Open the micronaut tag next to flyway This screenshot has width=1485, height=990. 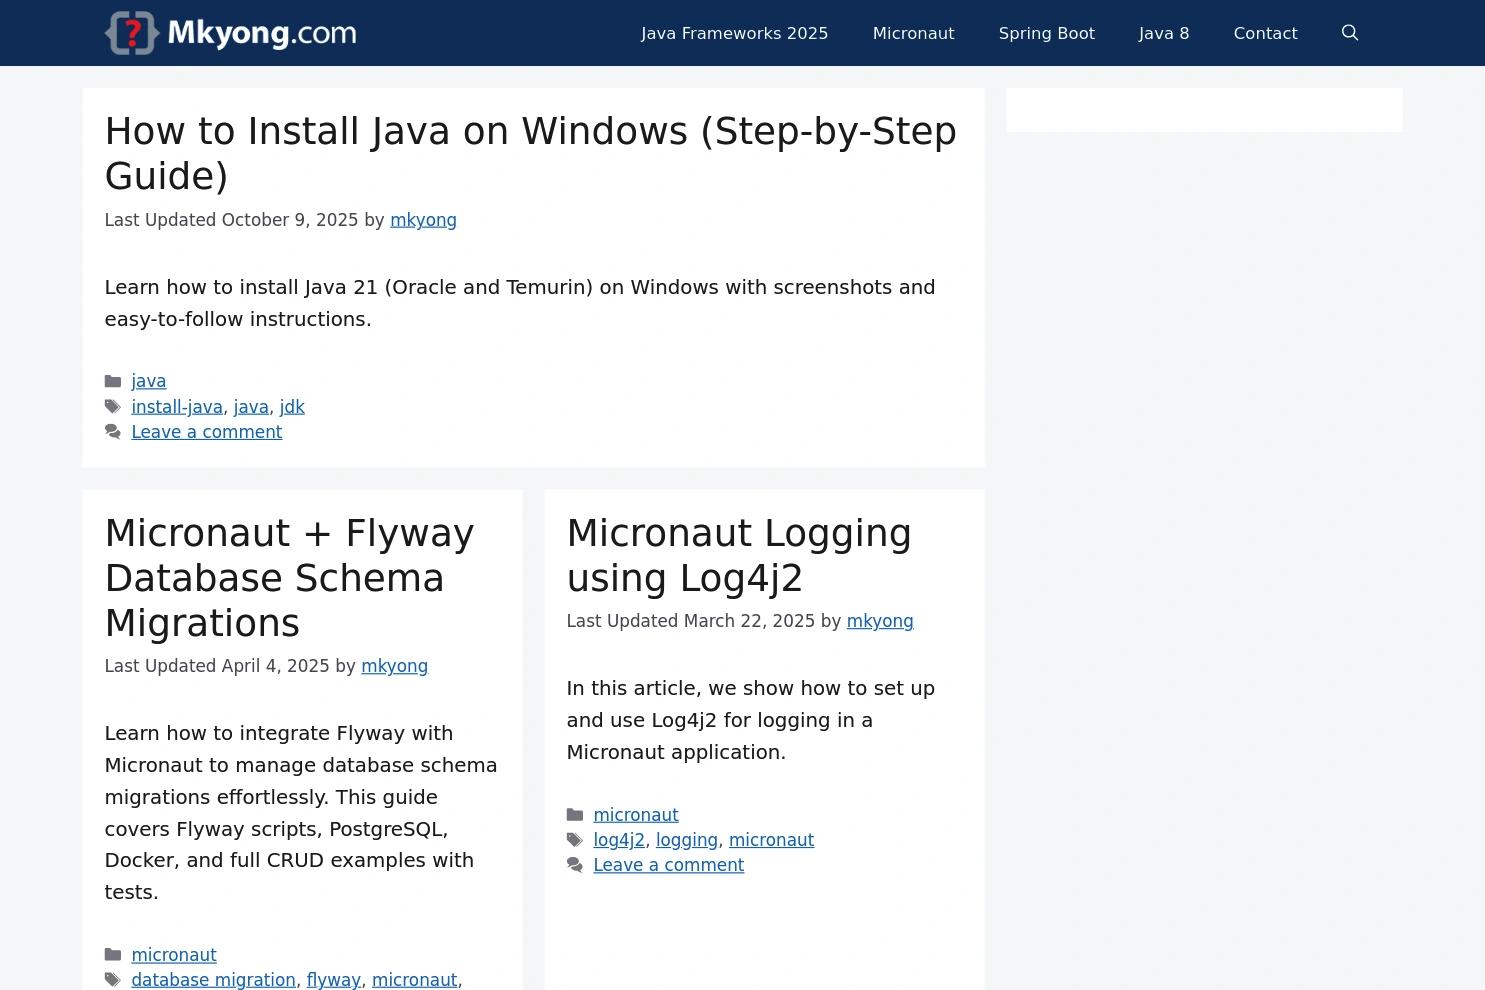coord(414,980)
